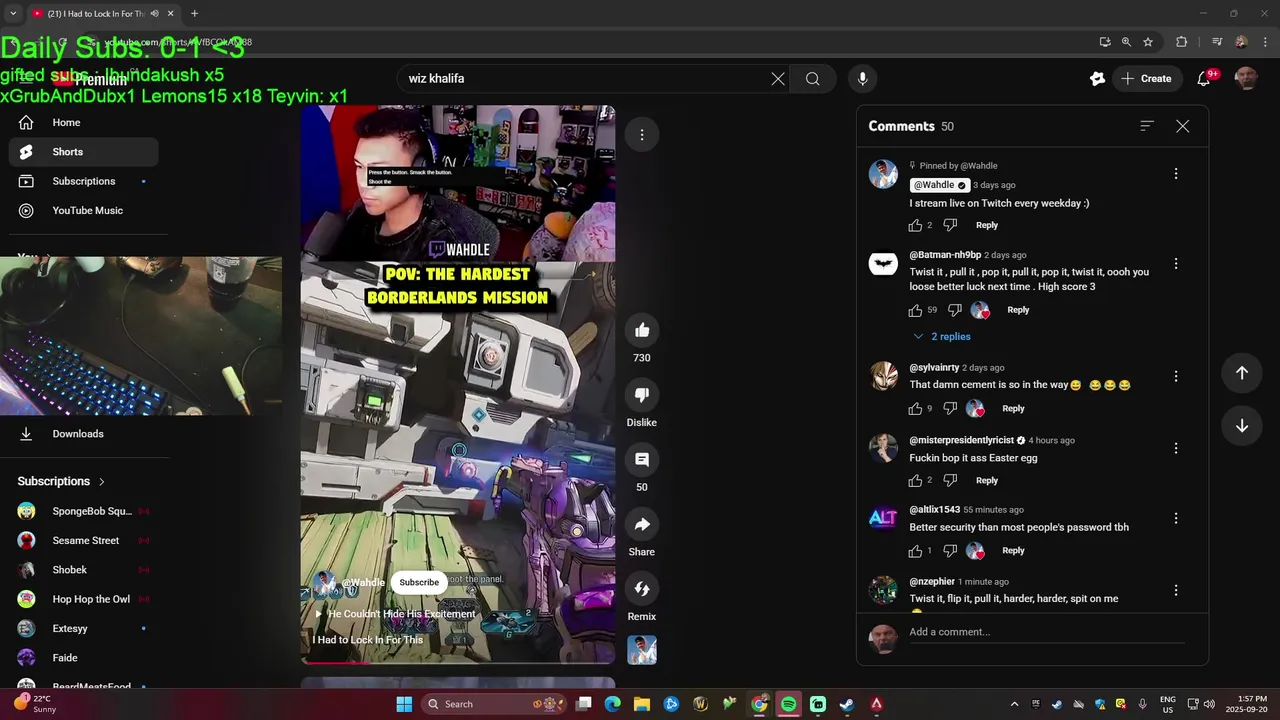Viewport: 1280px width, 720px height.
Task: Open Steam from the taskbar
Action: pos(847,704)
